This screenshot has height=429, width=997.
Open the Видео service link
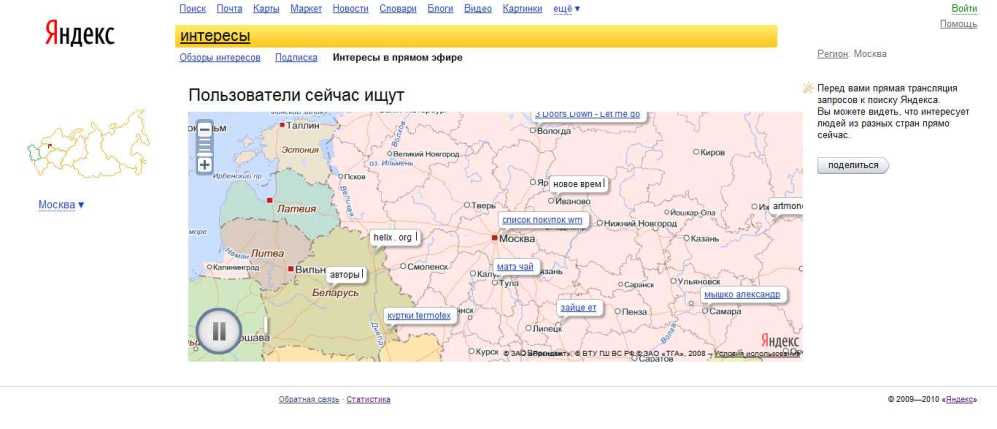(x=478, y=8)
